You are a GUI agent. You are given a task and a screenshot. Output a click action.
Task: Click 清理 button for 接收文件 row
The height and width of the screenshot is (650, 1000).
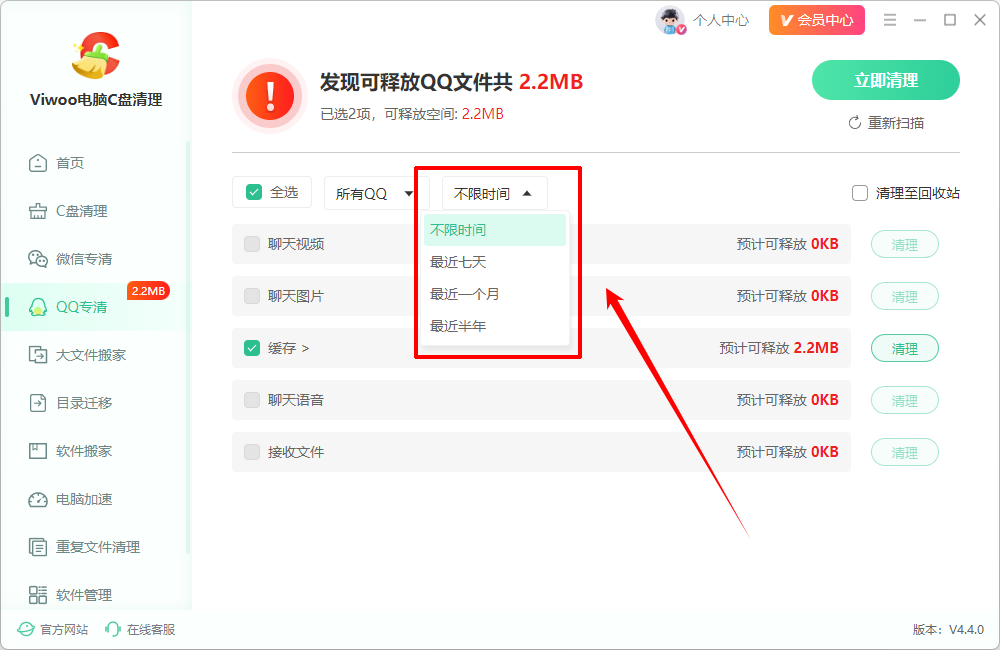(904, 452)
